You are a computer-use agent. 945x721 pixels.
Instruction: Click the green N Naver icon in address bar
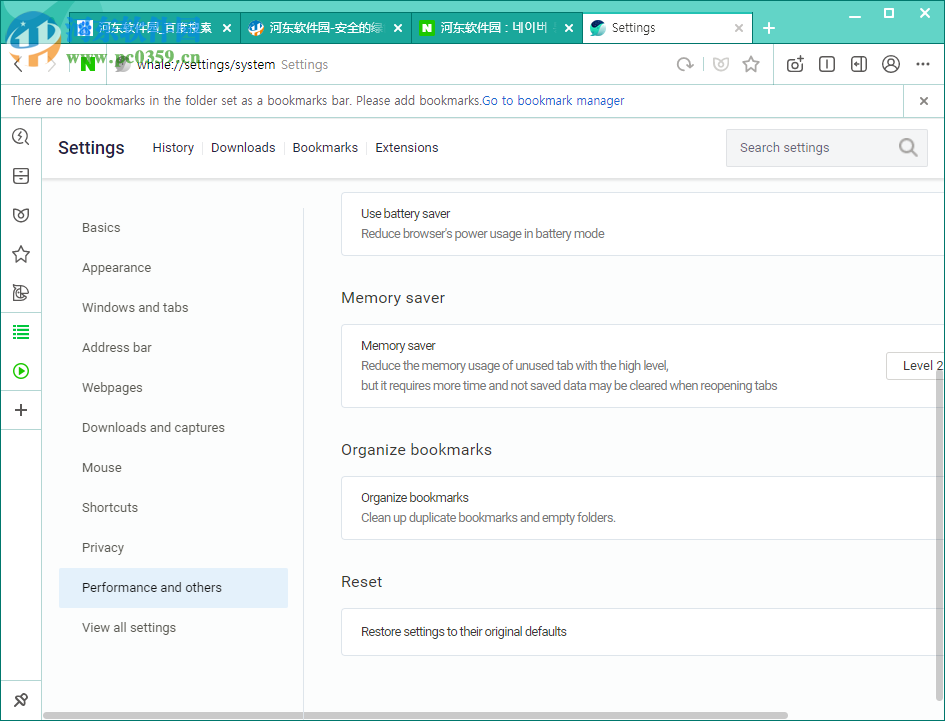(x=89, y=65)
